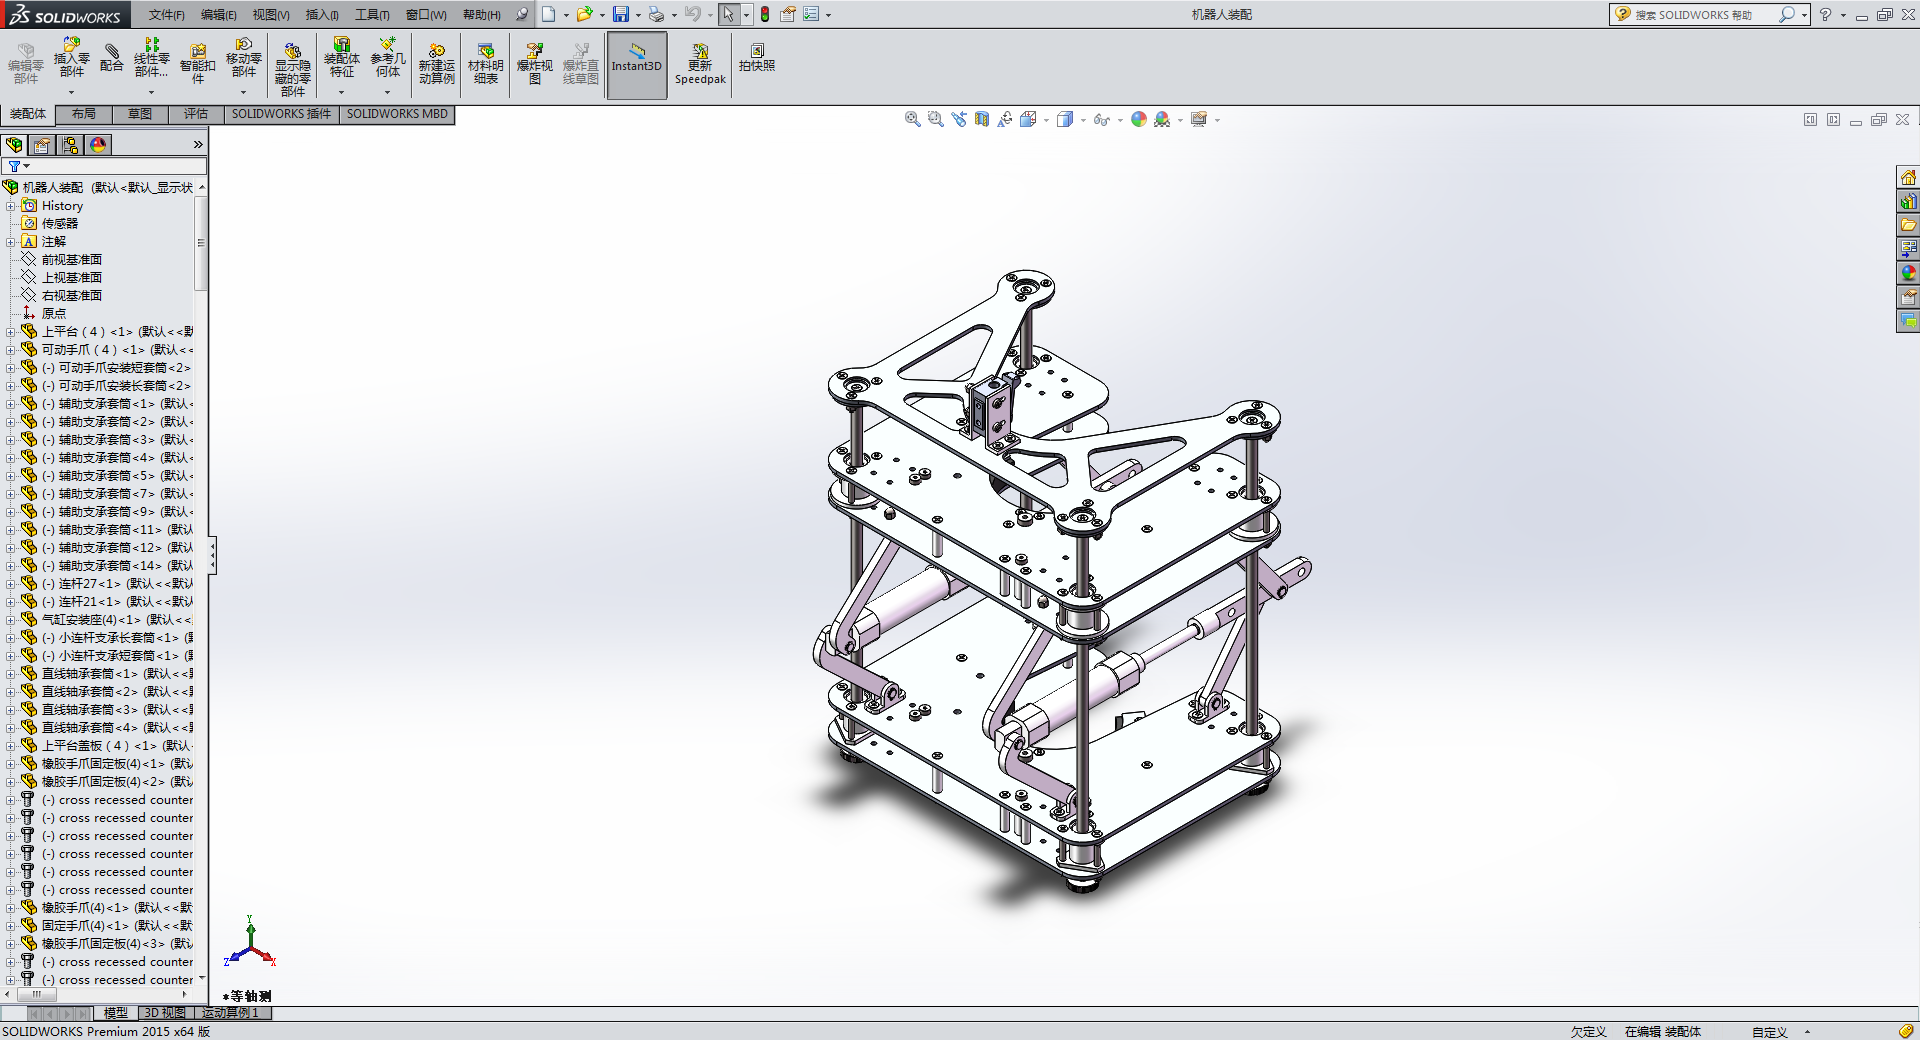The height and width of the screenshot is (1040, 1920).
Task: Select 前视基准面 plane in the tree
Action: 71,260
